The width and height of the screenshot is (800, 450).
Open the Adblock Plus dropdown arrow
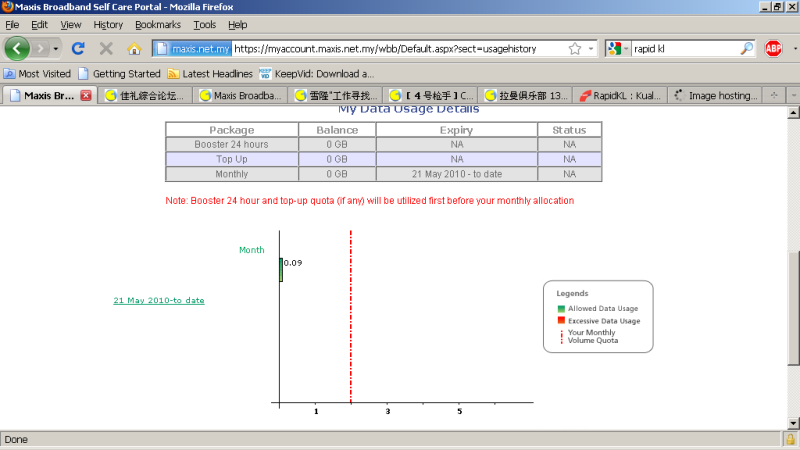point(795,49)
